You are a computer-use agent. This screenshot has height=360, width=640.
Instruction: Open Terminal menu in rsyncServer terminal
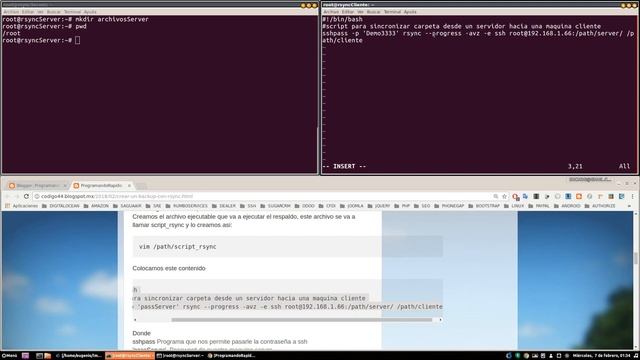[72, 12]
